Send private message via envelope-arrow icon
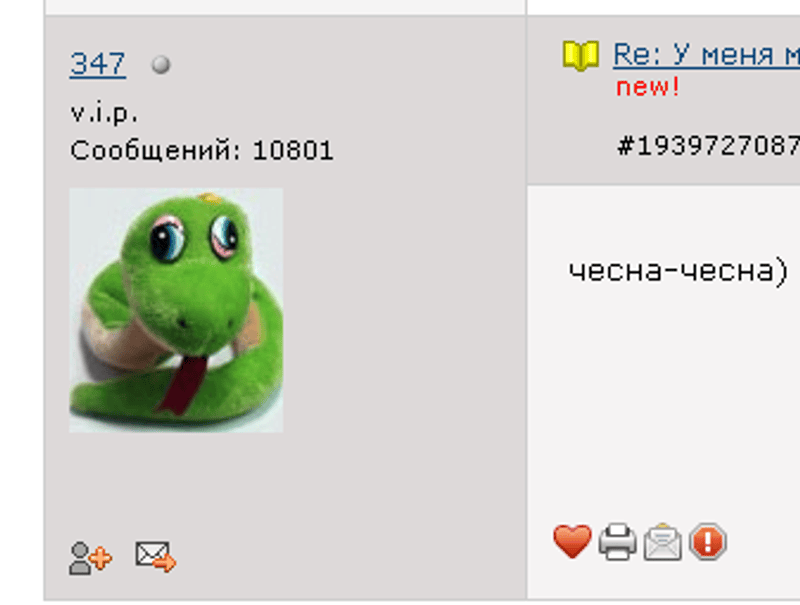Viewport: 800px width, 605px height. point(156,557)
